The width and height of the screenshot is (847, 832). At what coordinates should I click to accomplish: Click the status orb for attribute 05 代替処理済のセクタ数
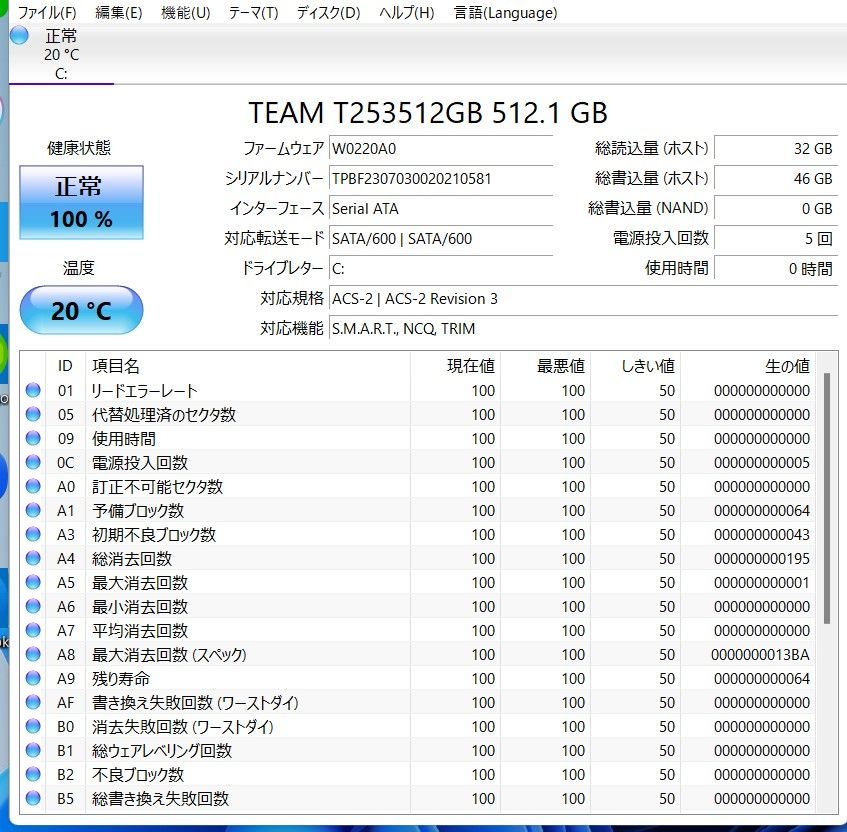pyautogui.click(x=33, y=414)
